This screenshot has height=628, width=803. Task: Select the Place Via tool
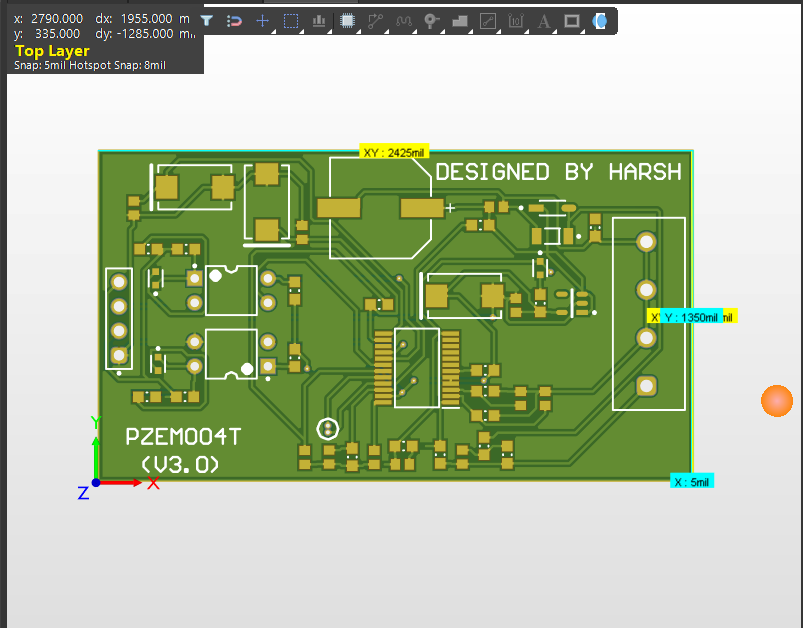click(432, 21)
